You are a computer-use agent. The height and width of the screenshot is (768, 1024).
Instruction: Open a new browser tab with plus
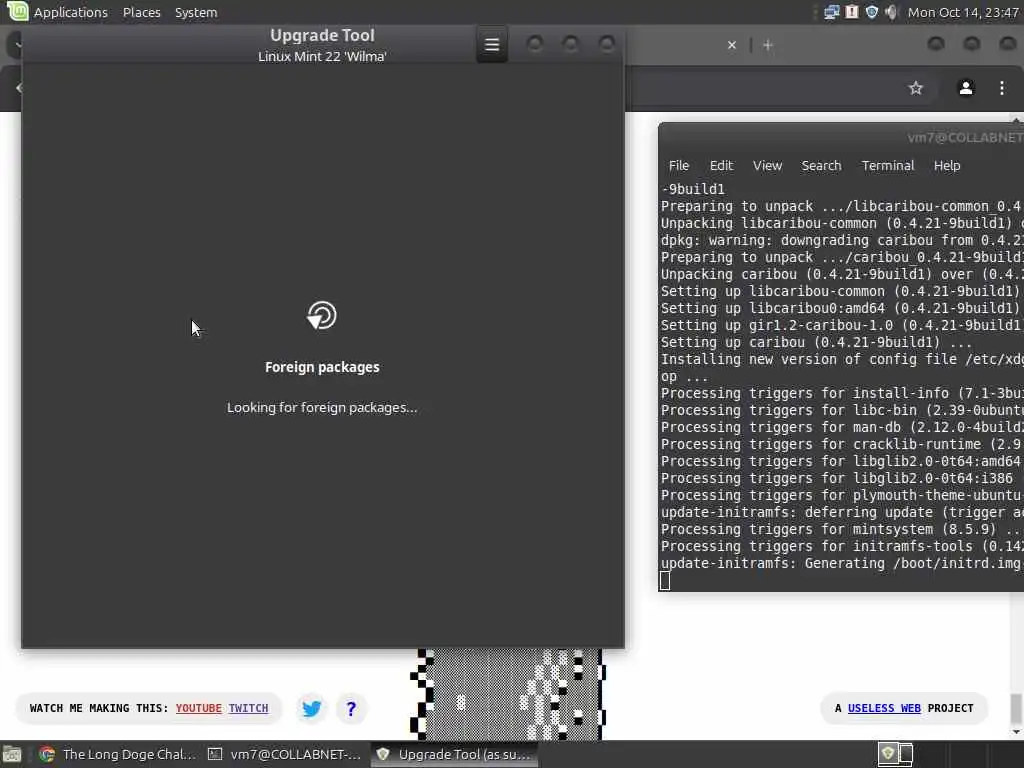point(768,45)
